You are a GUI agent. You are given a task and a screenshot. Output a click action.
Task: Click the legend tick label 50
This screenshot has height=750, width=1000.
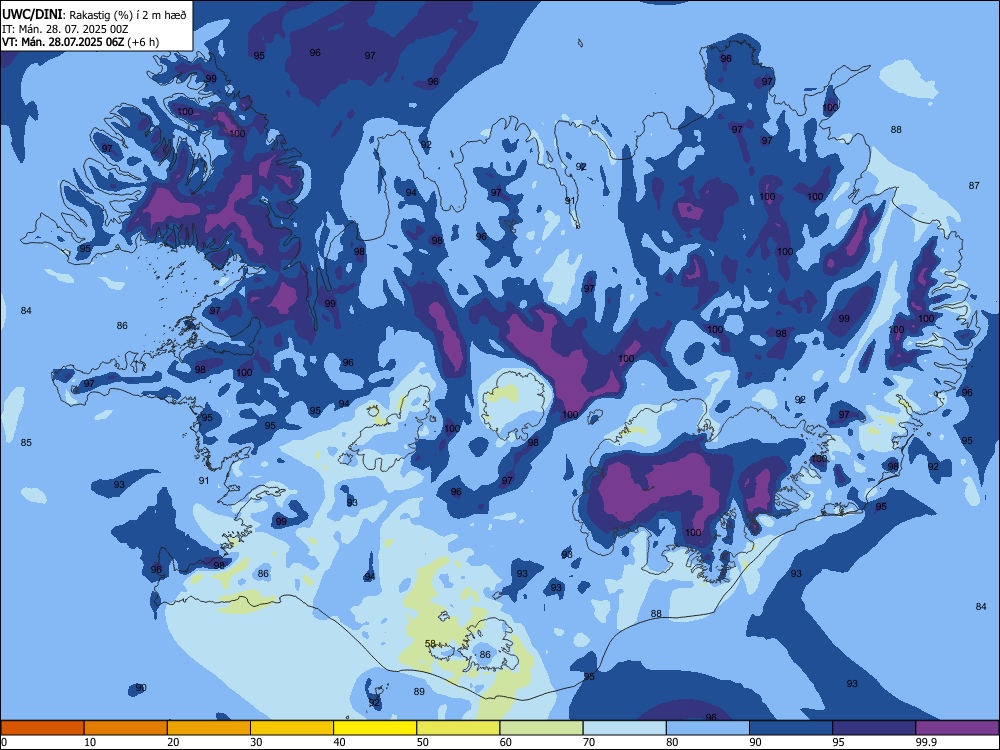click(x=423, y=742)
